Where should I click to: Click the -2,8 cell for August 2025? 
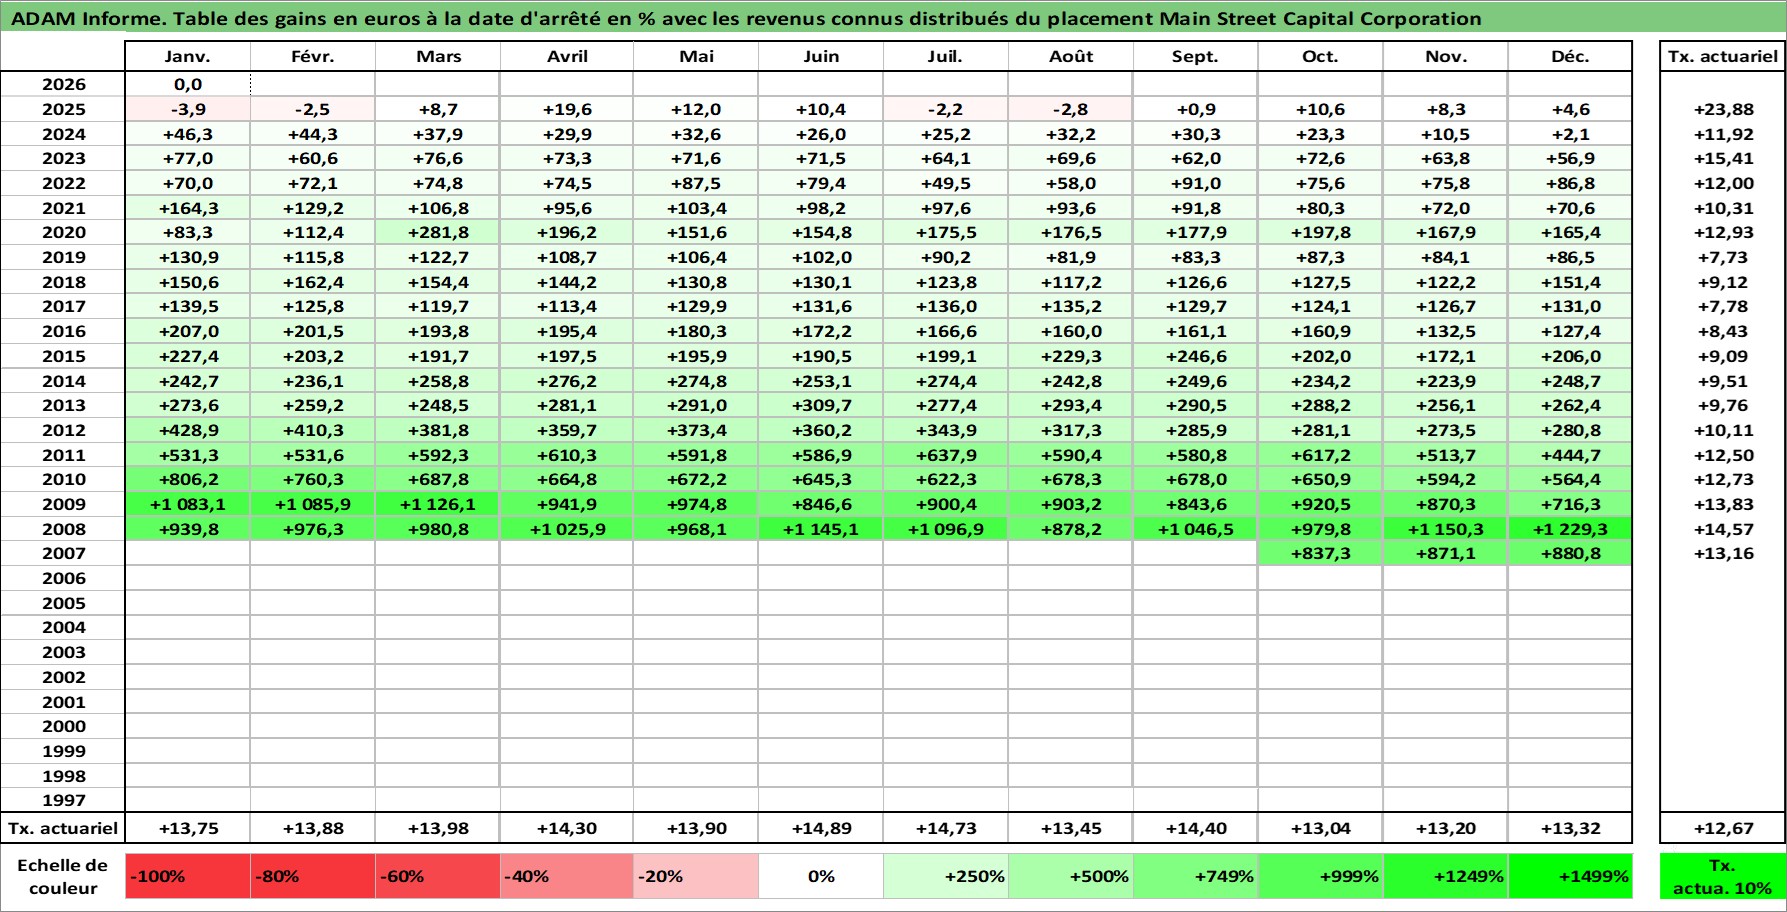pos(1071,109)
